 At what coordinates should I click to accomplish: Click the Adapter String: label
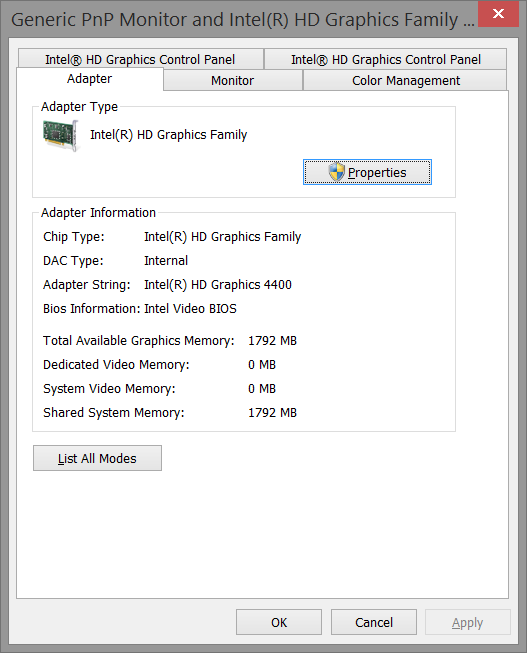(87, 285)
